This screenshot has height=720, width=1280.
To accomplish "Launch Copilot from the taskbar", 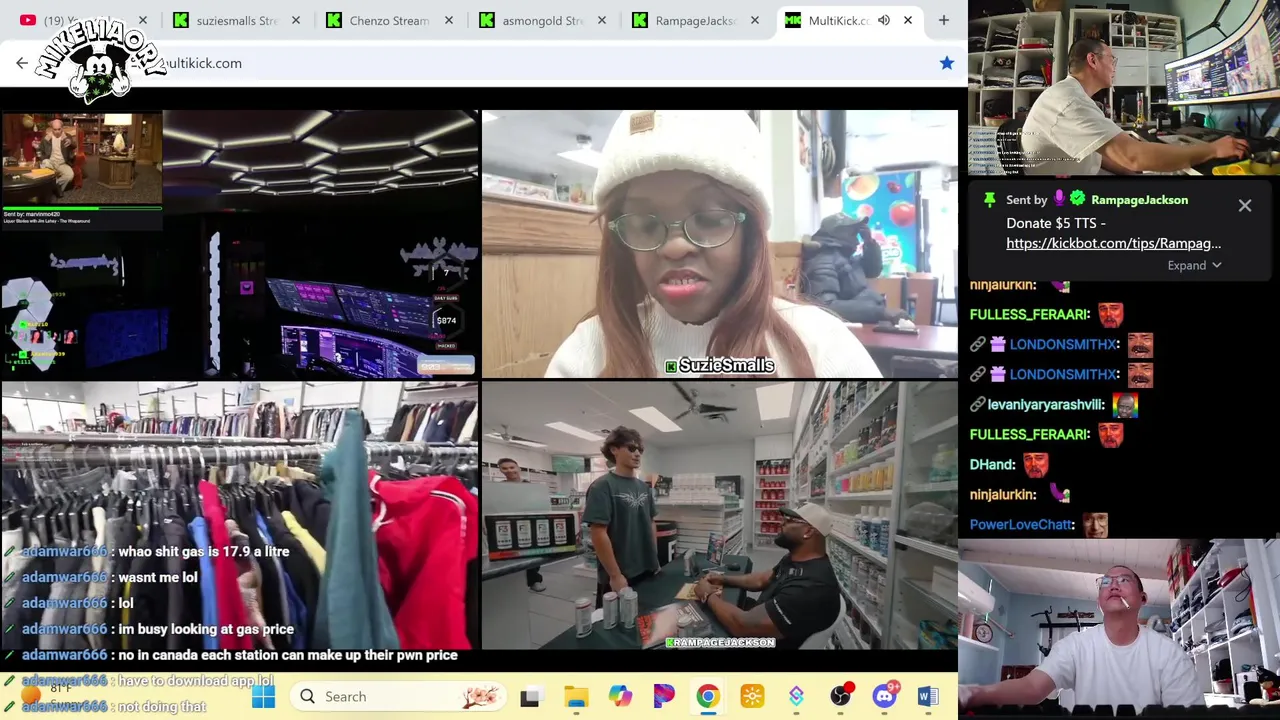I will 620,696.
